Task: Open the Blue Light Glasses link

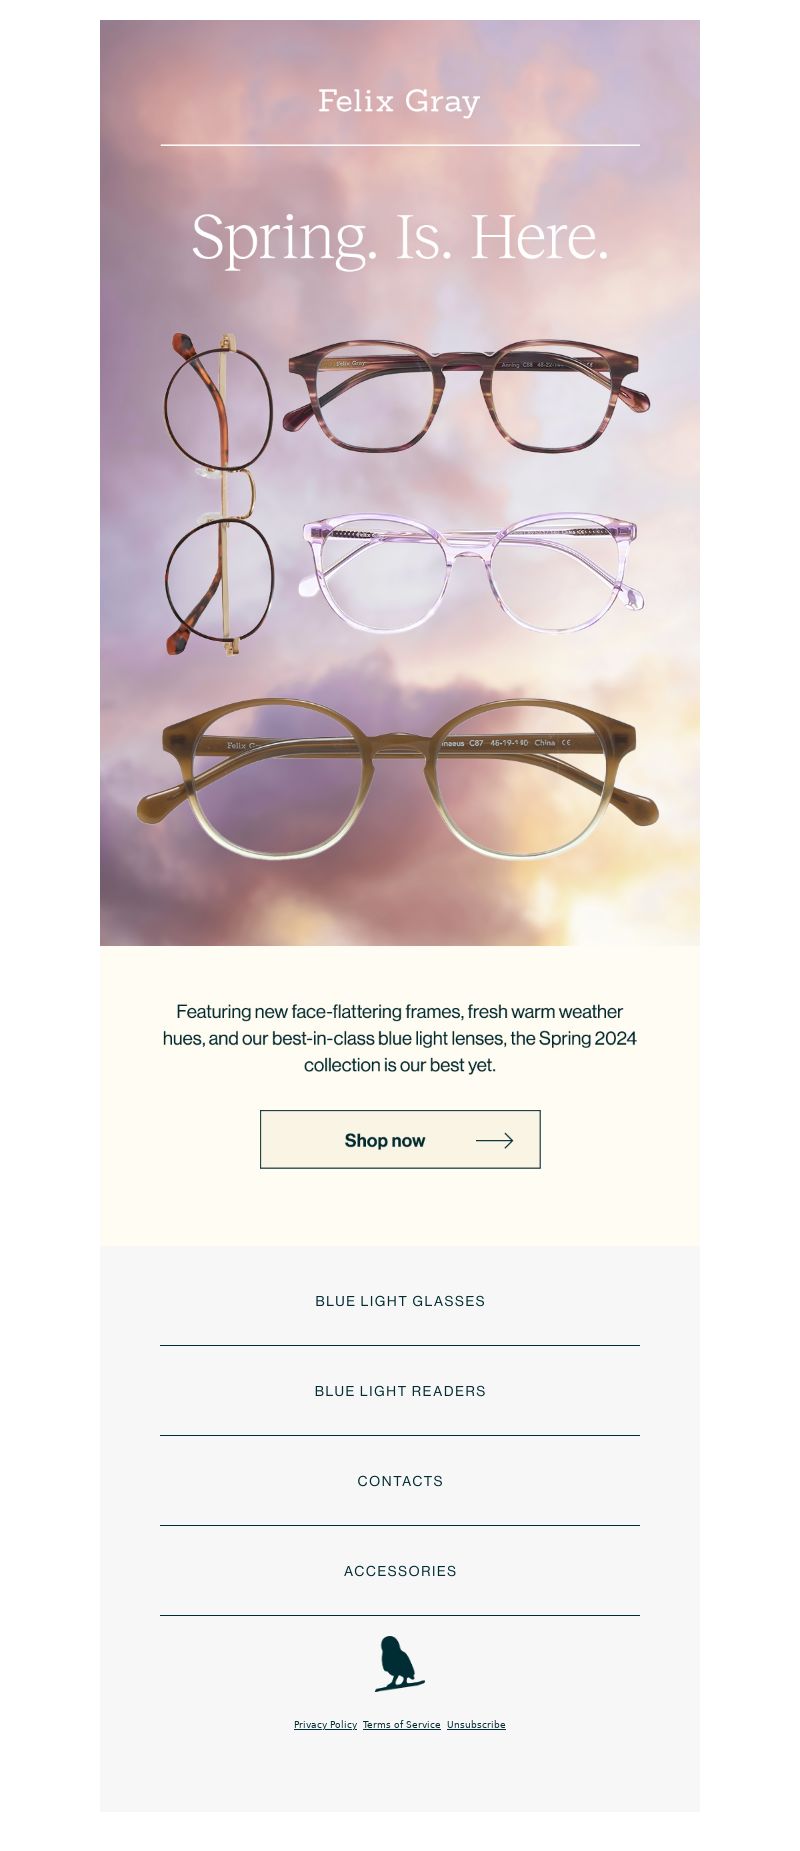Action: 400,1301
